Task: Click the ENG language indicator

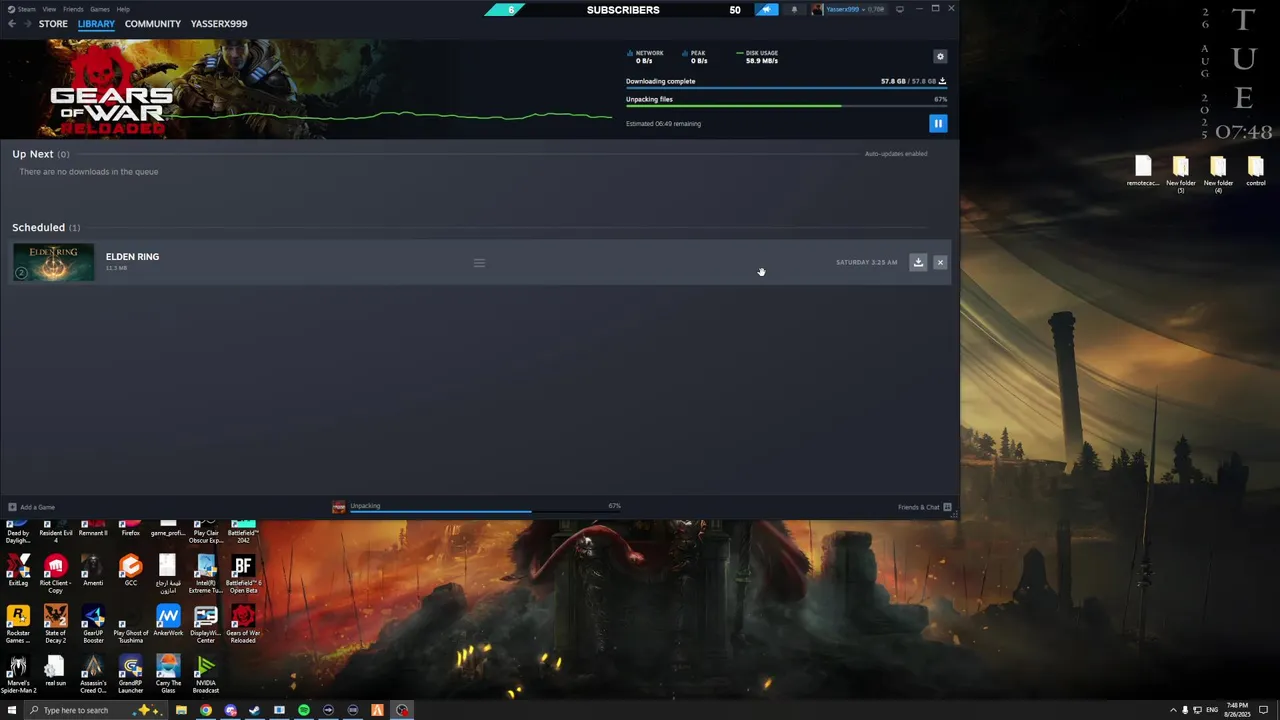Action: [1212, 710]
